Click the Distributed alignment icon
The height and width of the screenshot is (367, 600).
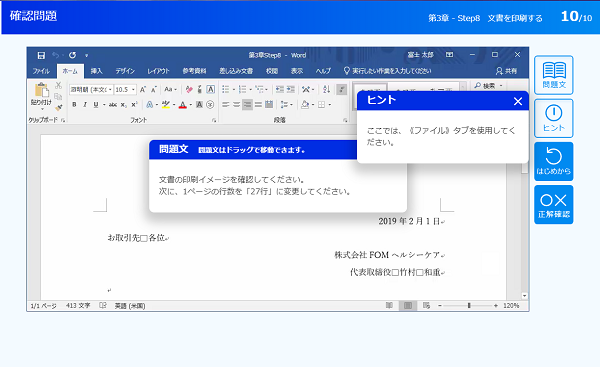[x=269, y=104]
